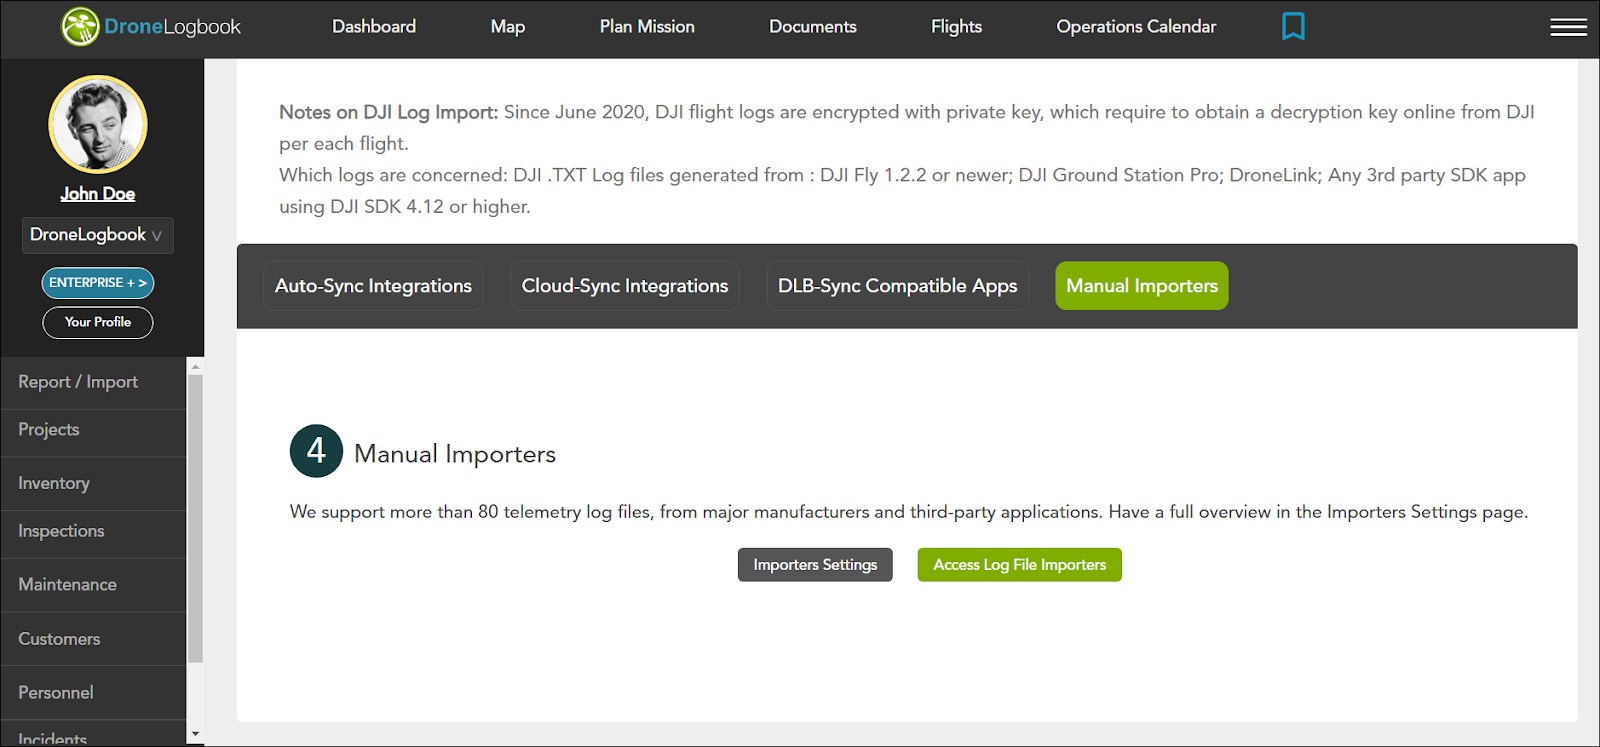
Task: Switch to Auto-Sync Integrations tab
Action: [373, 286]
